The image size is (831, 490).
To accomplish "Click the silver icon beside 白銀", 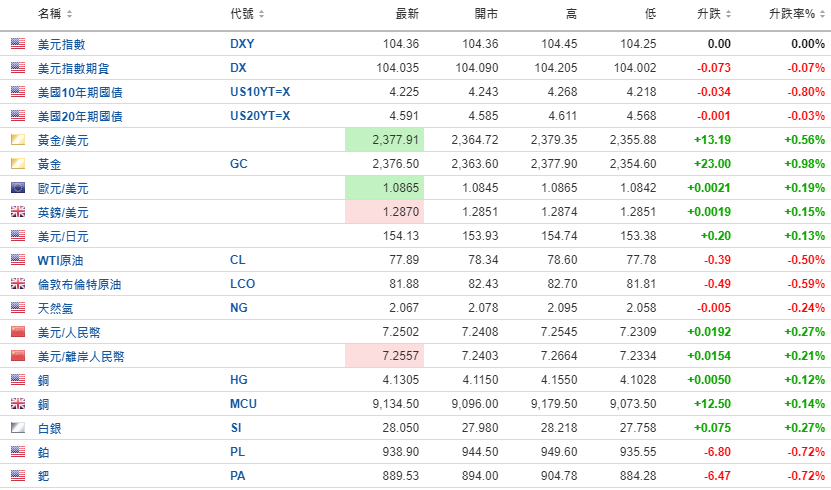I will click(18, 428).
